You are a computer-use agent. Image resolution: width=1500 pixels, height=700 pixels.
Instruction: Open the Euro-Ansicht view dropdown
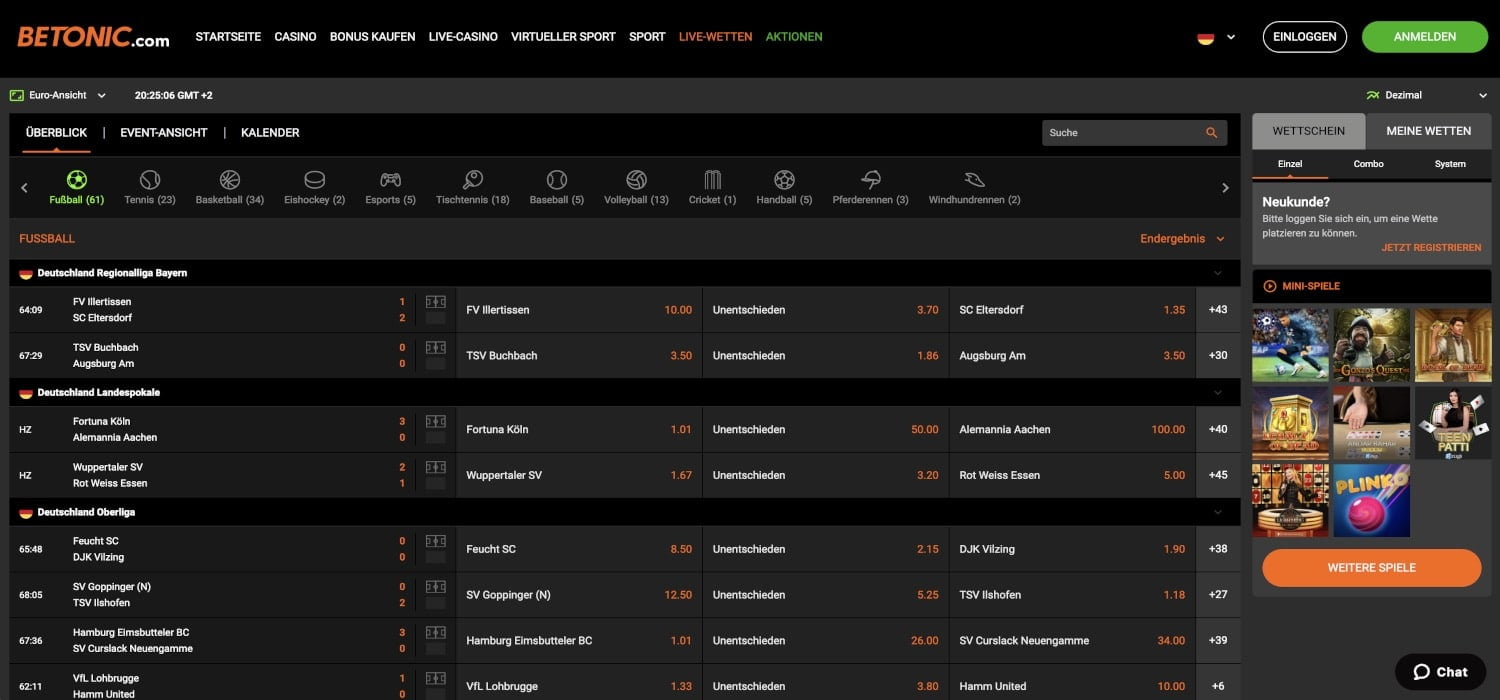(58, 95)
